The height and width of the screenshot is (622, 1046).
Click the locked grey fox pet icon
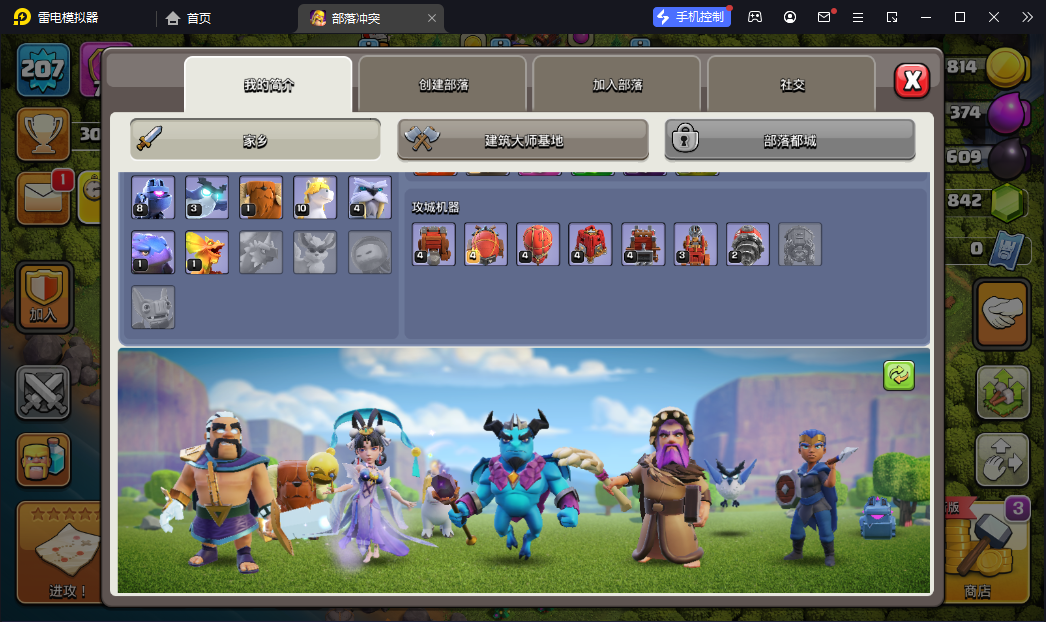coord(315,252)
